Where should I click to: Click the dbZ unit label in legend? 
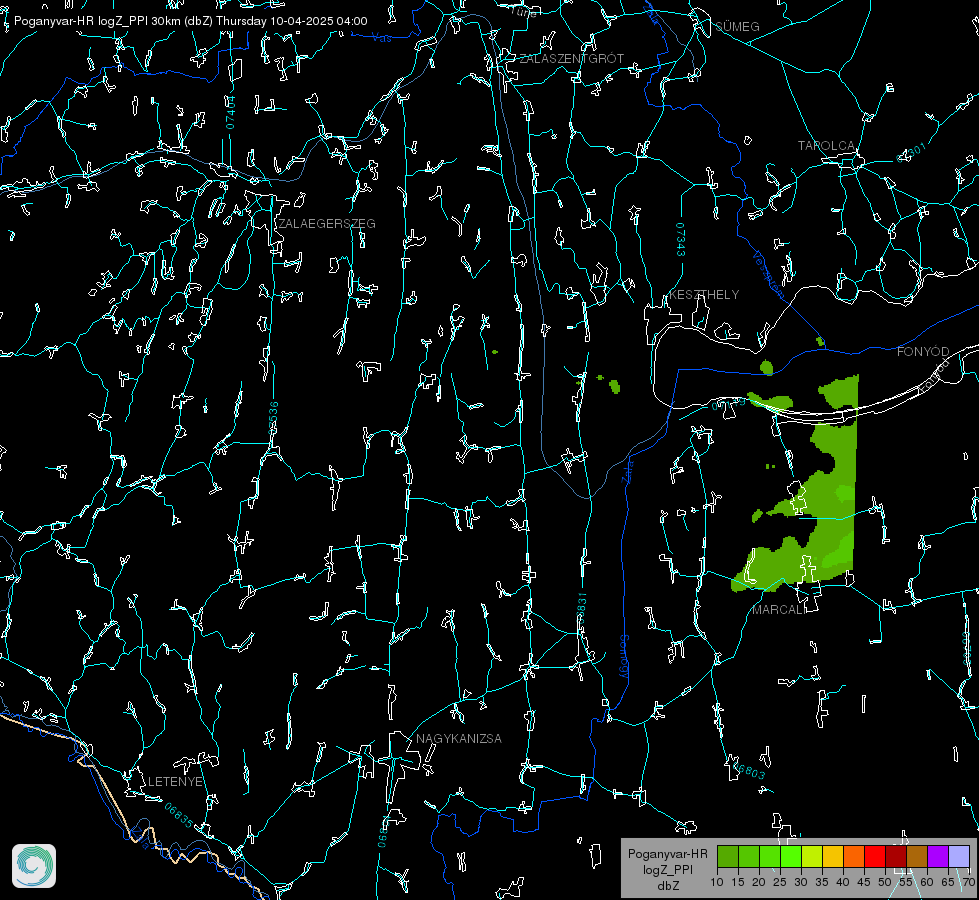pyautogui.click(x=667, y=886)
